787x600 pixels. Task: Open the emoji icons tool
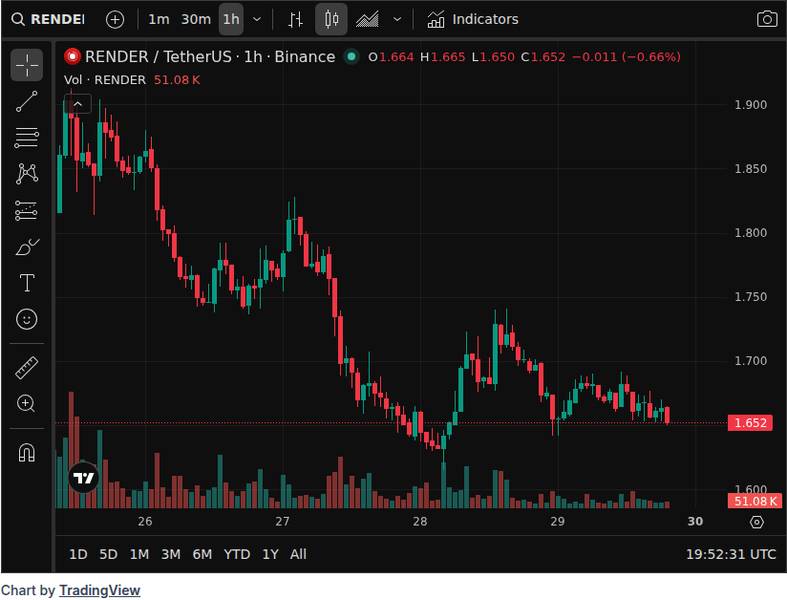tap(27, 319)
